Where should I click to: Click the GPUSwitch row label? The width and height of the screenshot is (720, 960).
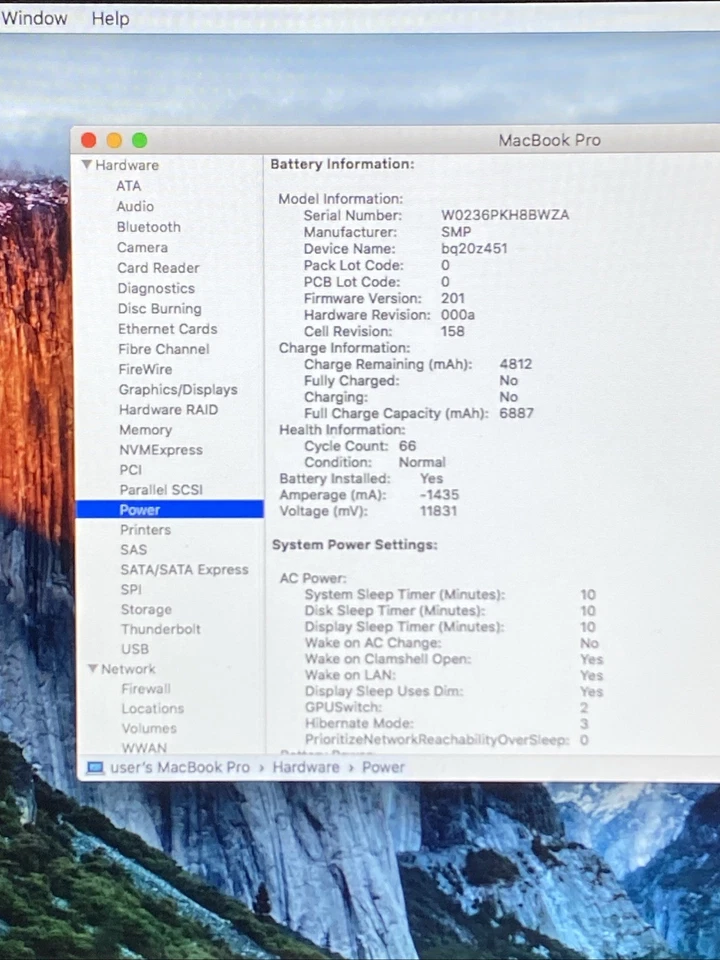(343, 707)
